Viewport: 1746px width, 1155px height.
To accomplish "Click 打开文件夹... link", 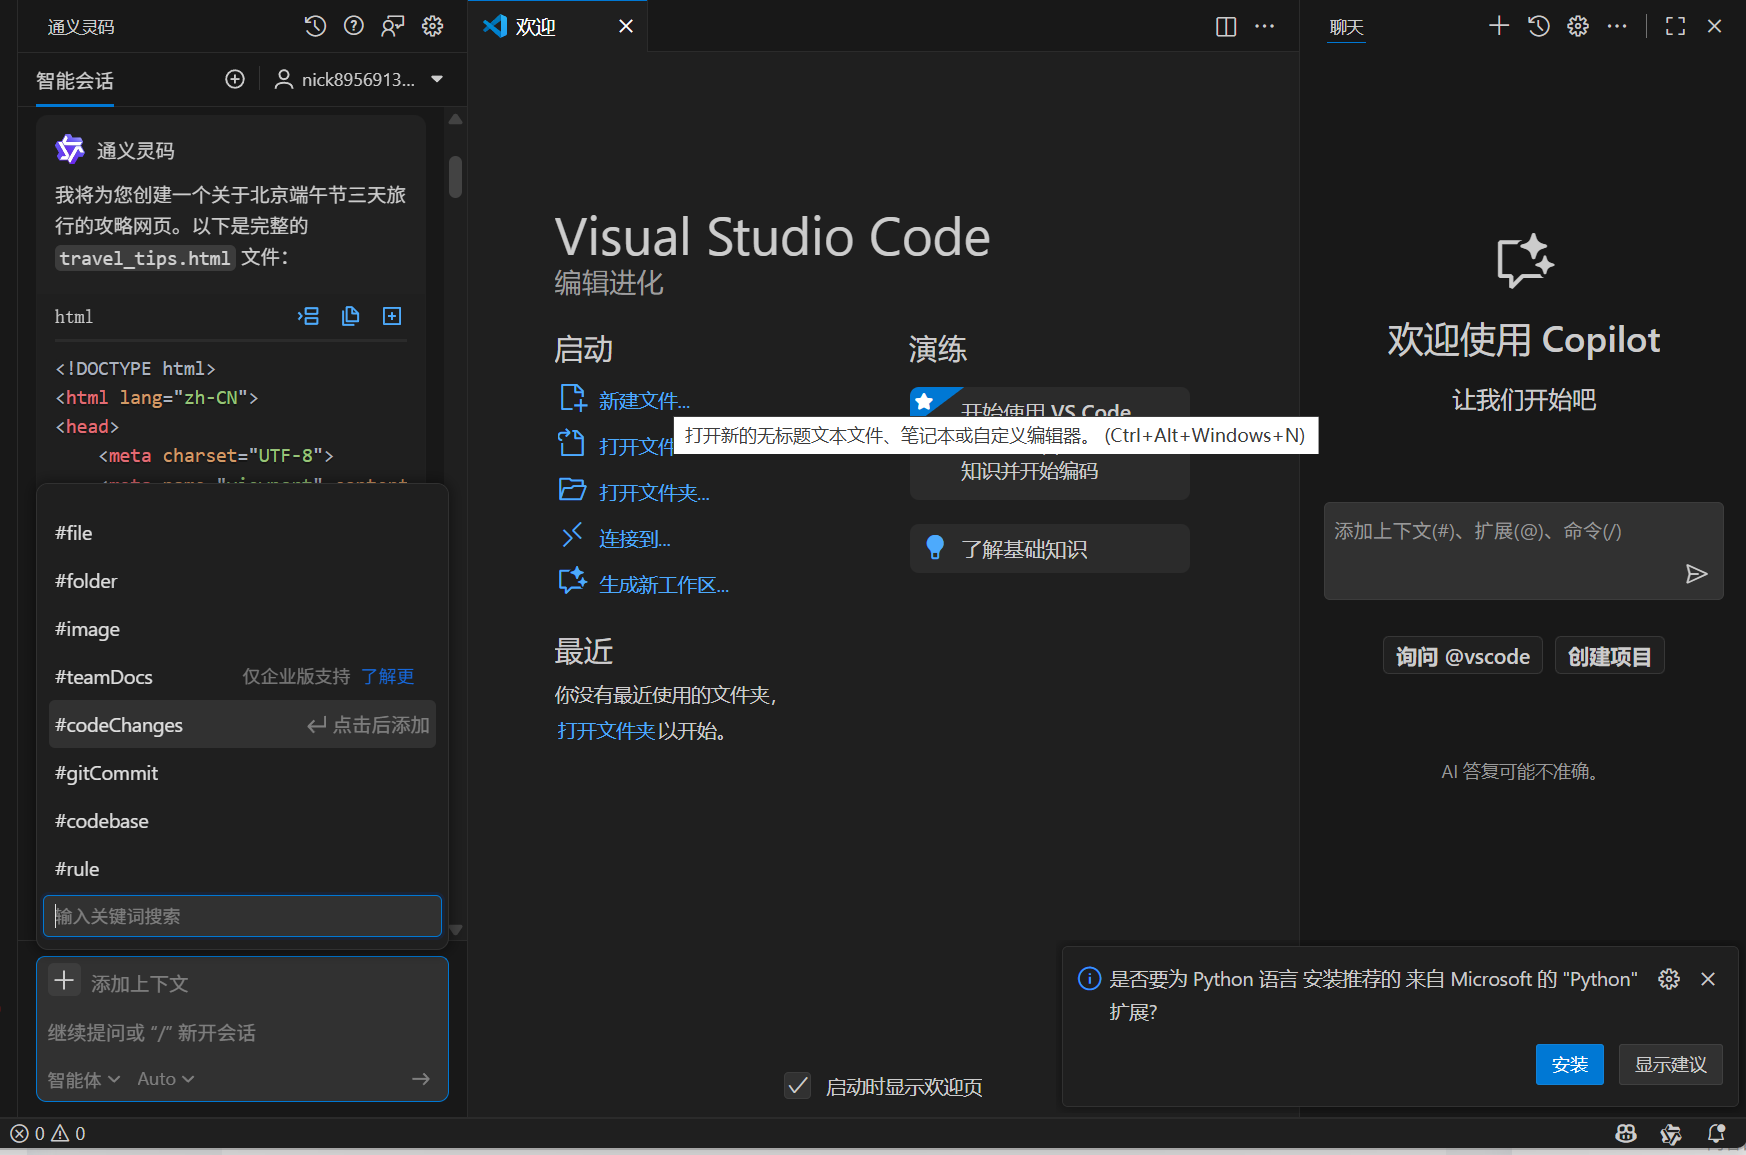I will pos(654,493).
